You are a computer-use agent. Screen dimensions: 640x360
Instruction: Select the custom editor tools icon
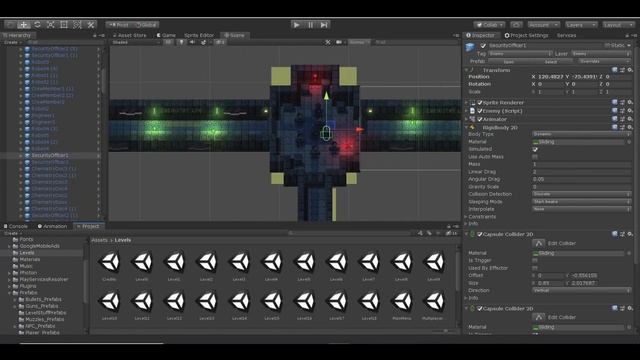(x=91, y=25)
